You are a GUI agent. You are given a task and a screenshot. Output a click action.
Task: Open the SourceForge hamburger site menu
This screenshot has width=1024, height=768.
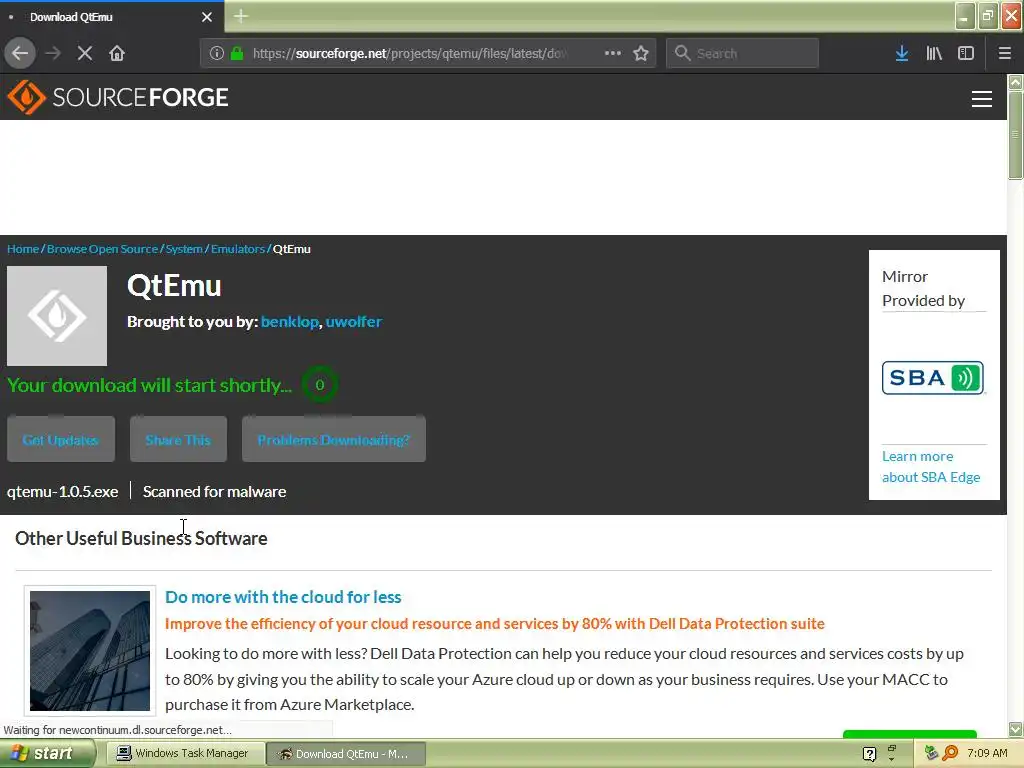(982, 99)
